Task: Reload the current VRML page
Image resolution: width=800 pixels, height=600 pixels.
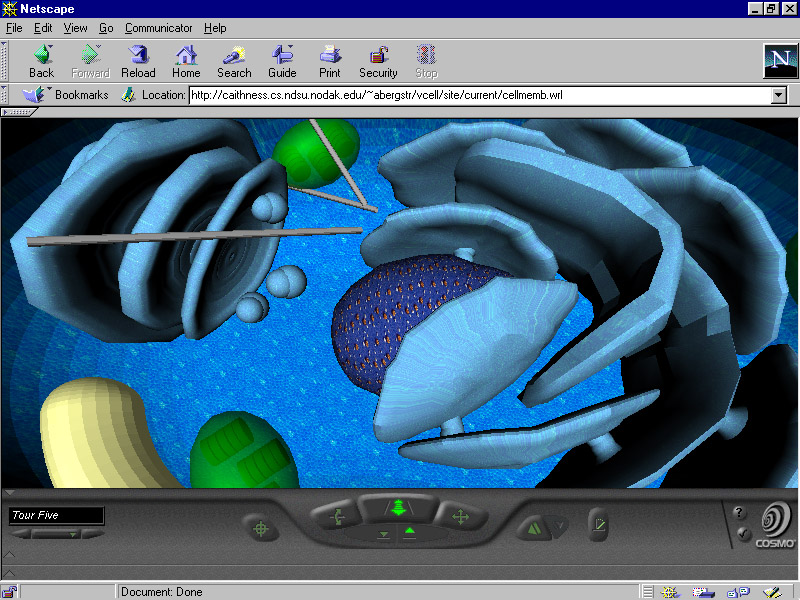Action: 138,61
